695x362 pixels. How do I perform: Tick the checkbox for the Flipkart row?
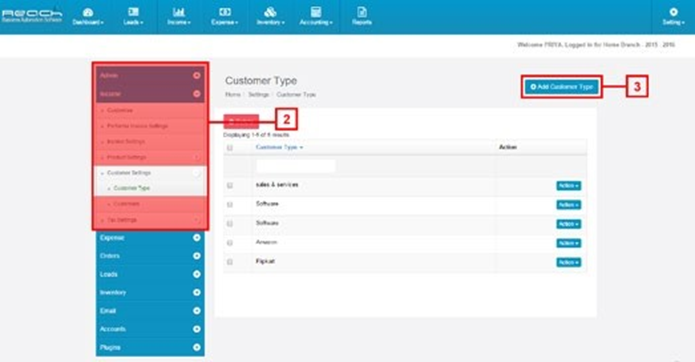click(230, 262)
